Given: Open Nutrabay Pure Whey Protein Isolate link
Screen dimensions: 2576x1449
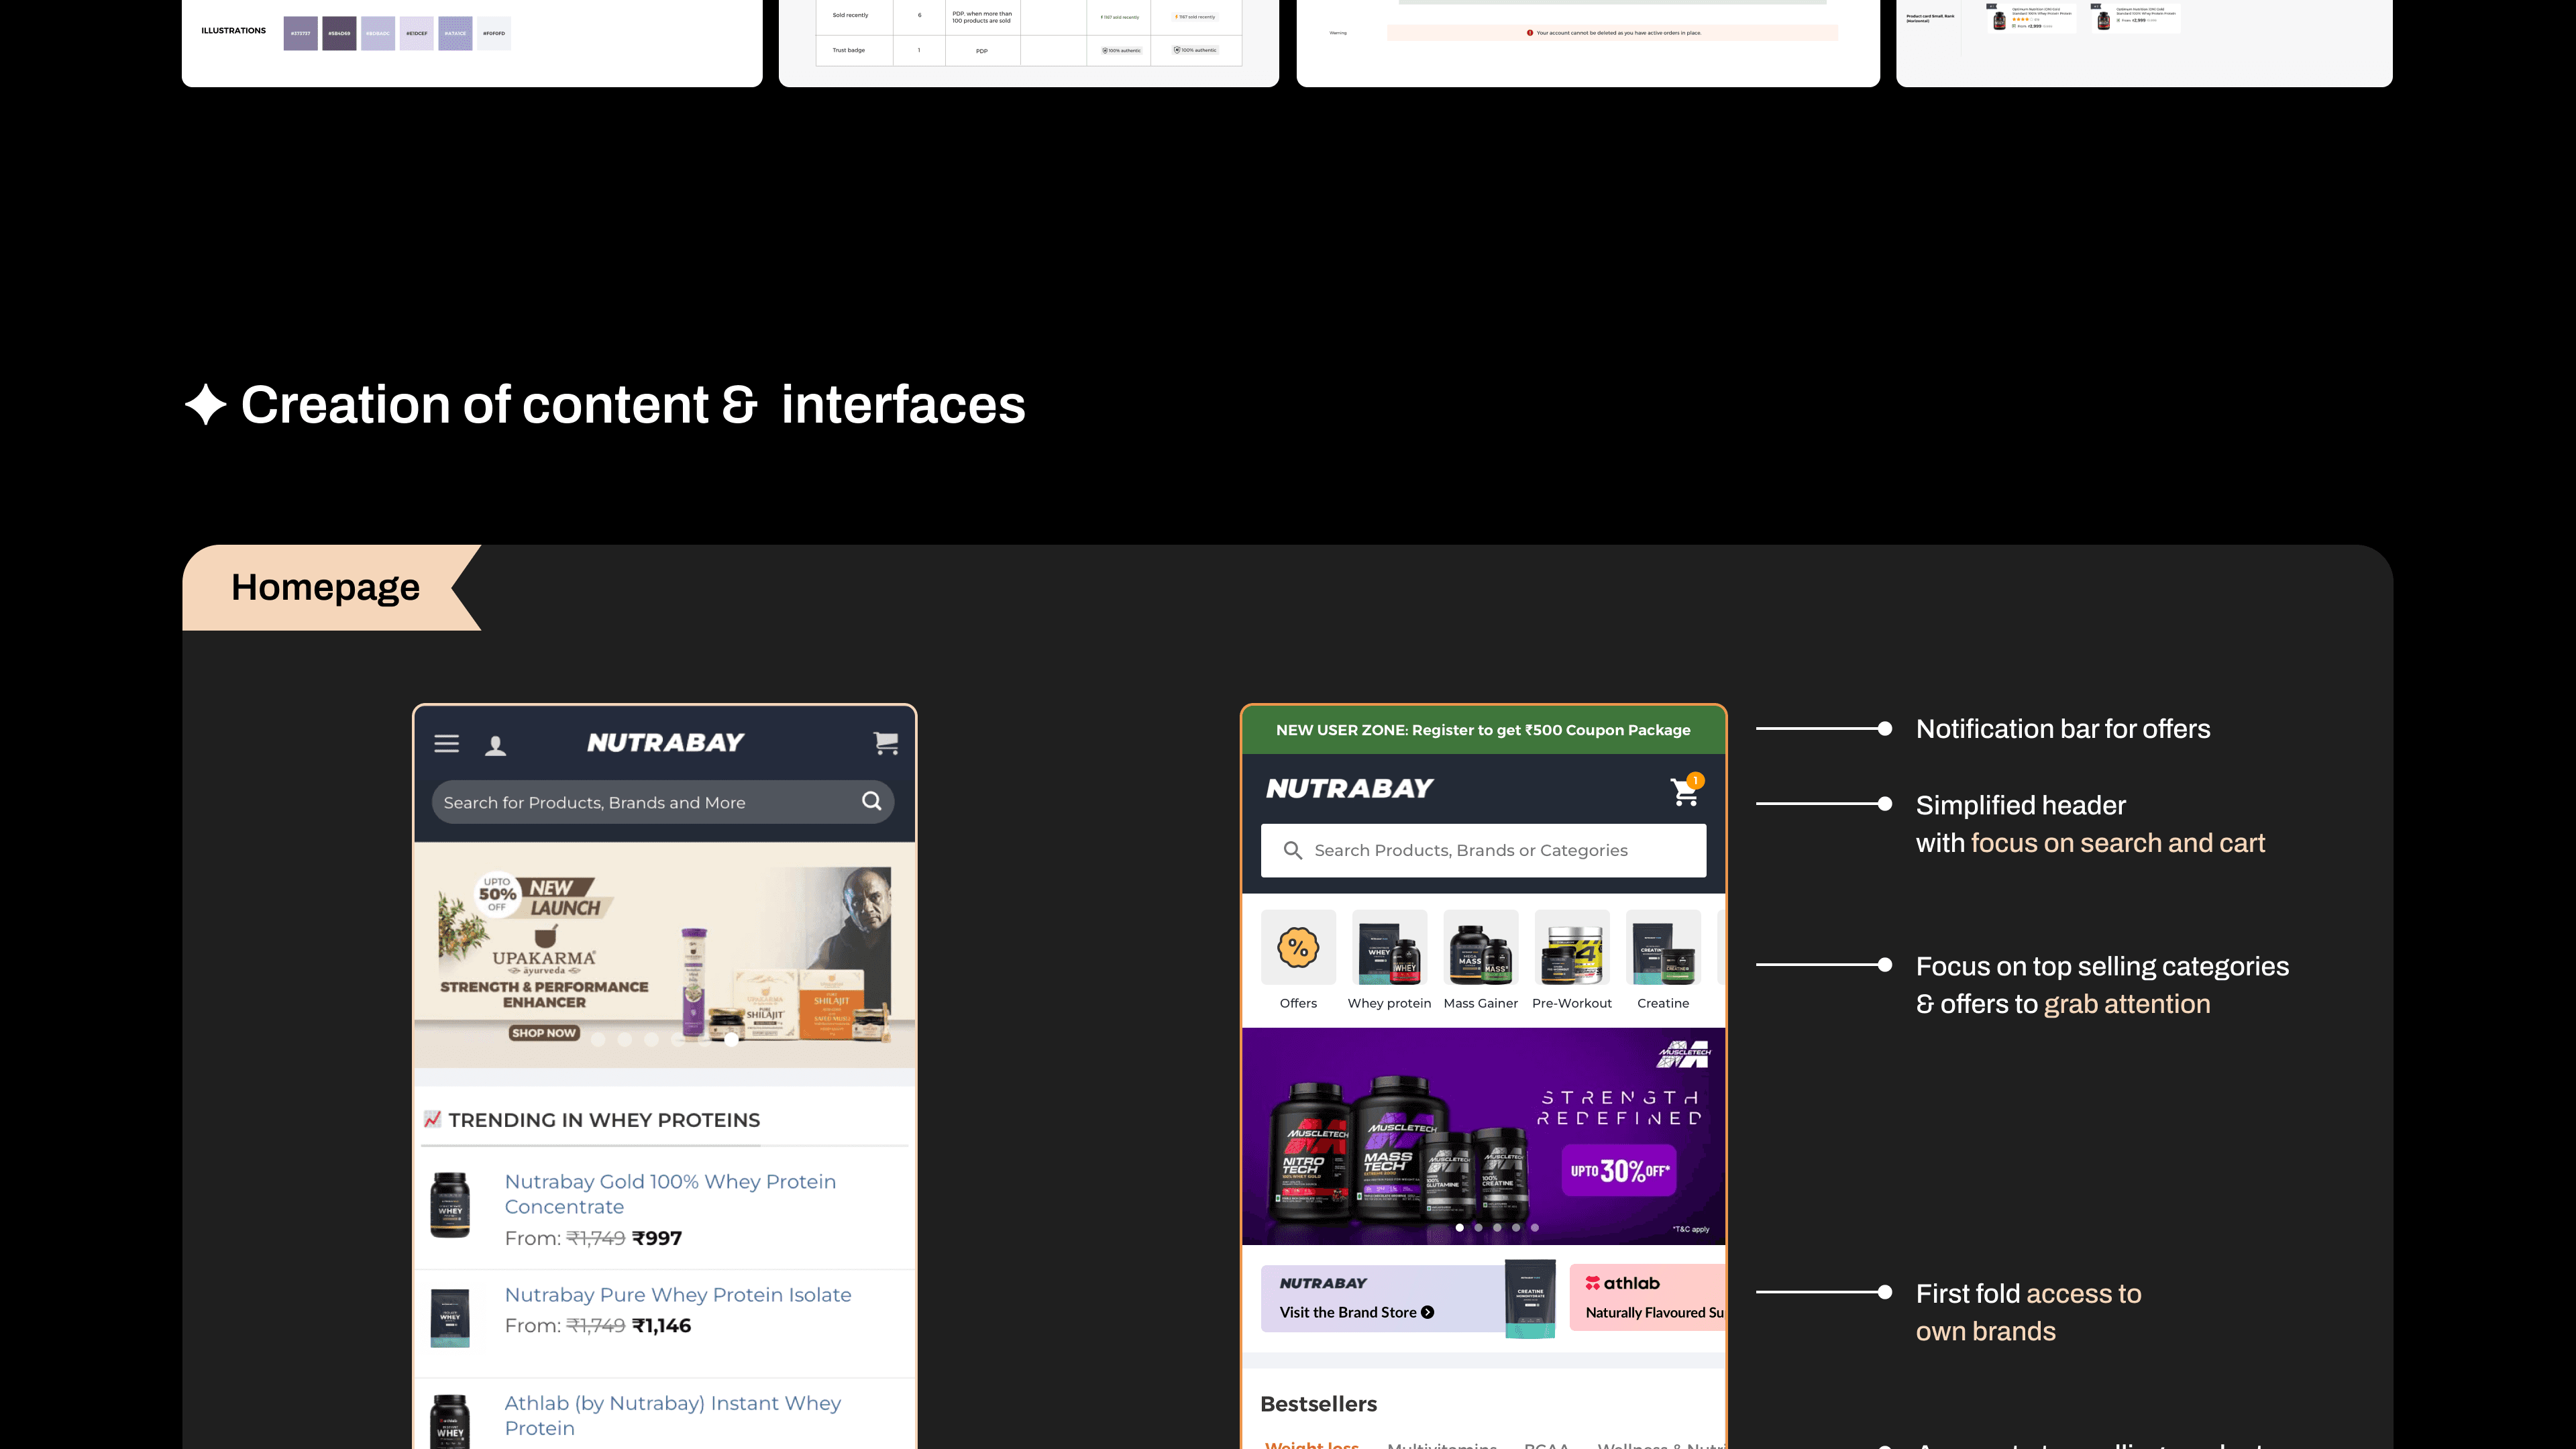Looking at the screenshot, I should [677, 1295].
